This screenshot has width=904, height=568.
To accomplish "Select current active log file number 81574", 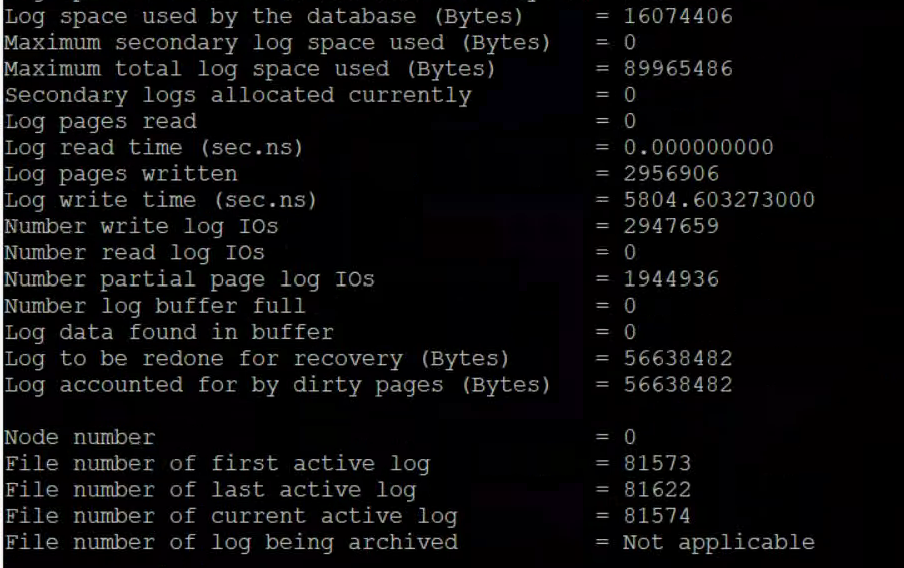I will tap(656, 516).
